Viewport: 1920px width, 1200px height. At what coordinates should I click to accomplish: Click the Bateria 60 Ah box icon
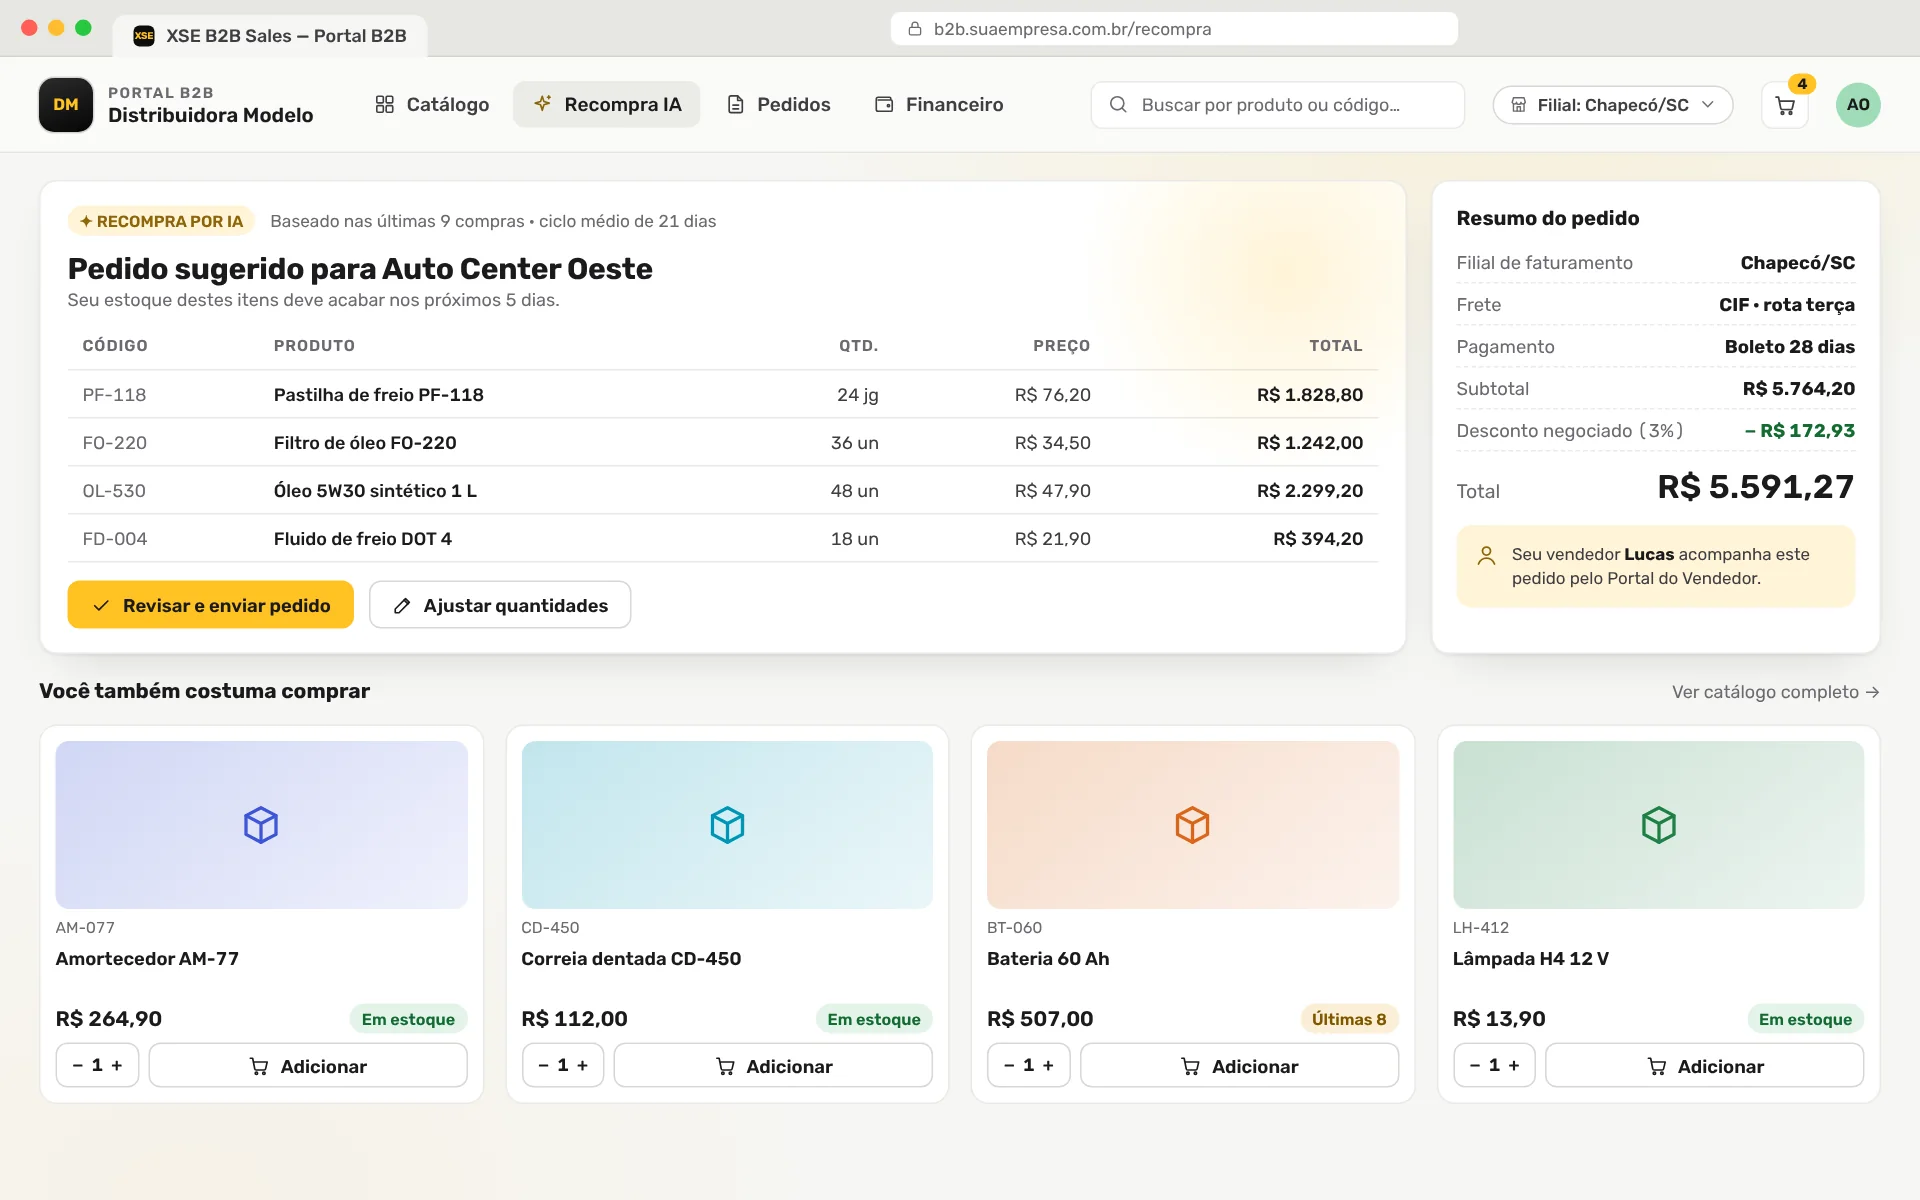tap(1192, 825)
